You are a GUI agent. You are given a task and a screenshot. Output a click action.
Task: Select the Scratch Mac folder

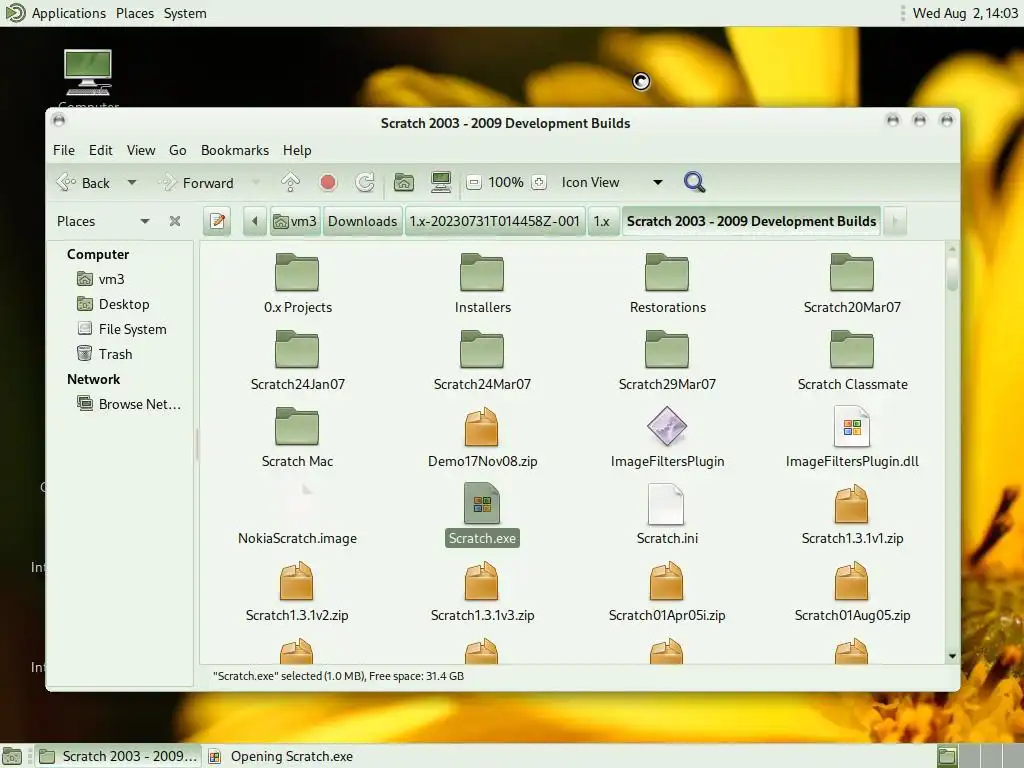[297, 438]
